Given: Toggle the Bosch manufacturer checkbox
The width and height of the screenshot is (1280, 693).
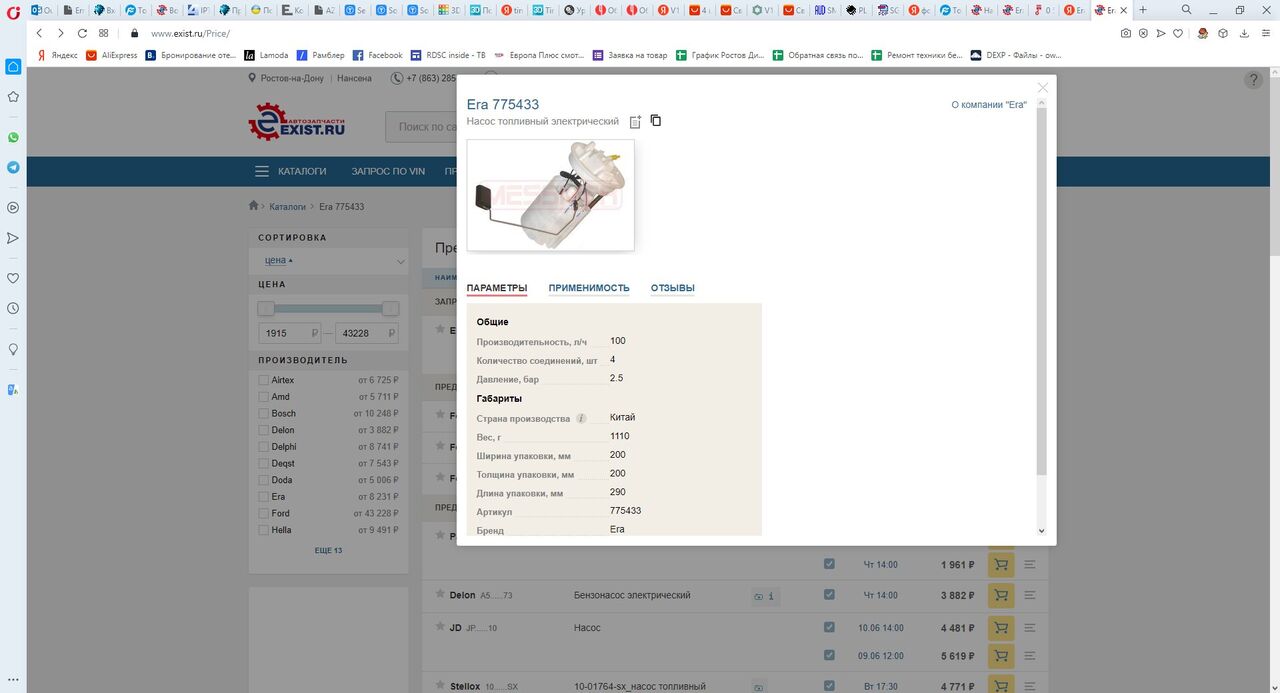Looking at the screenshot, I should (x=264, y=413).
